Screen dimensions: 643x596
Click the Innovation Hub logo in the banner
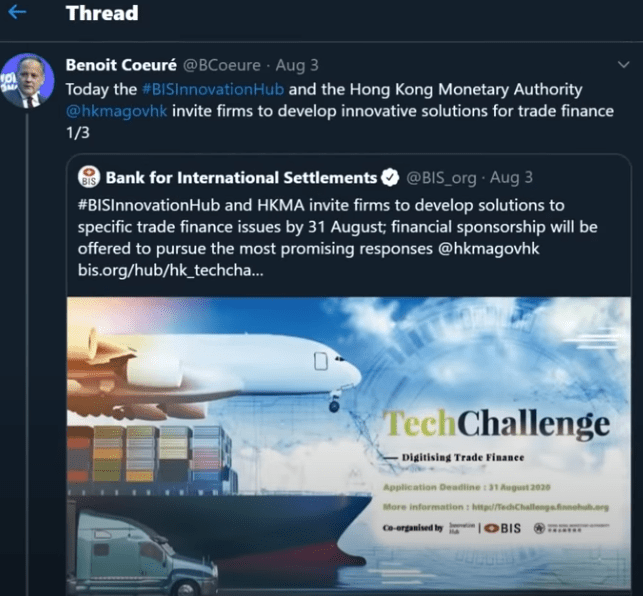tap(461, 527)
